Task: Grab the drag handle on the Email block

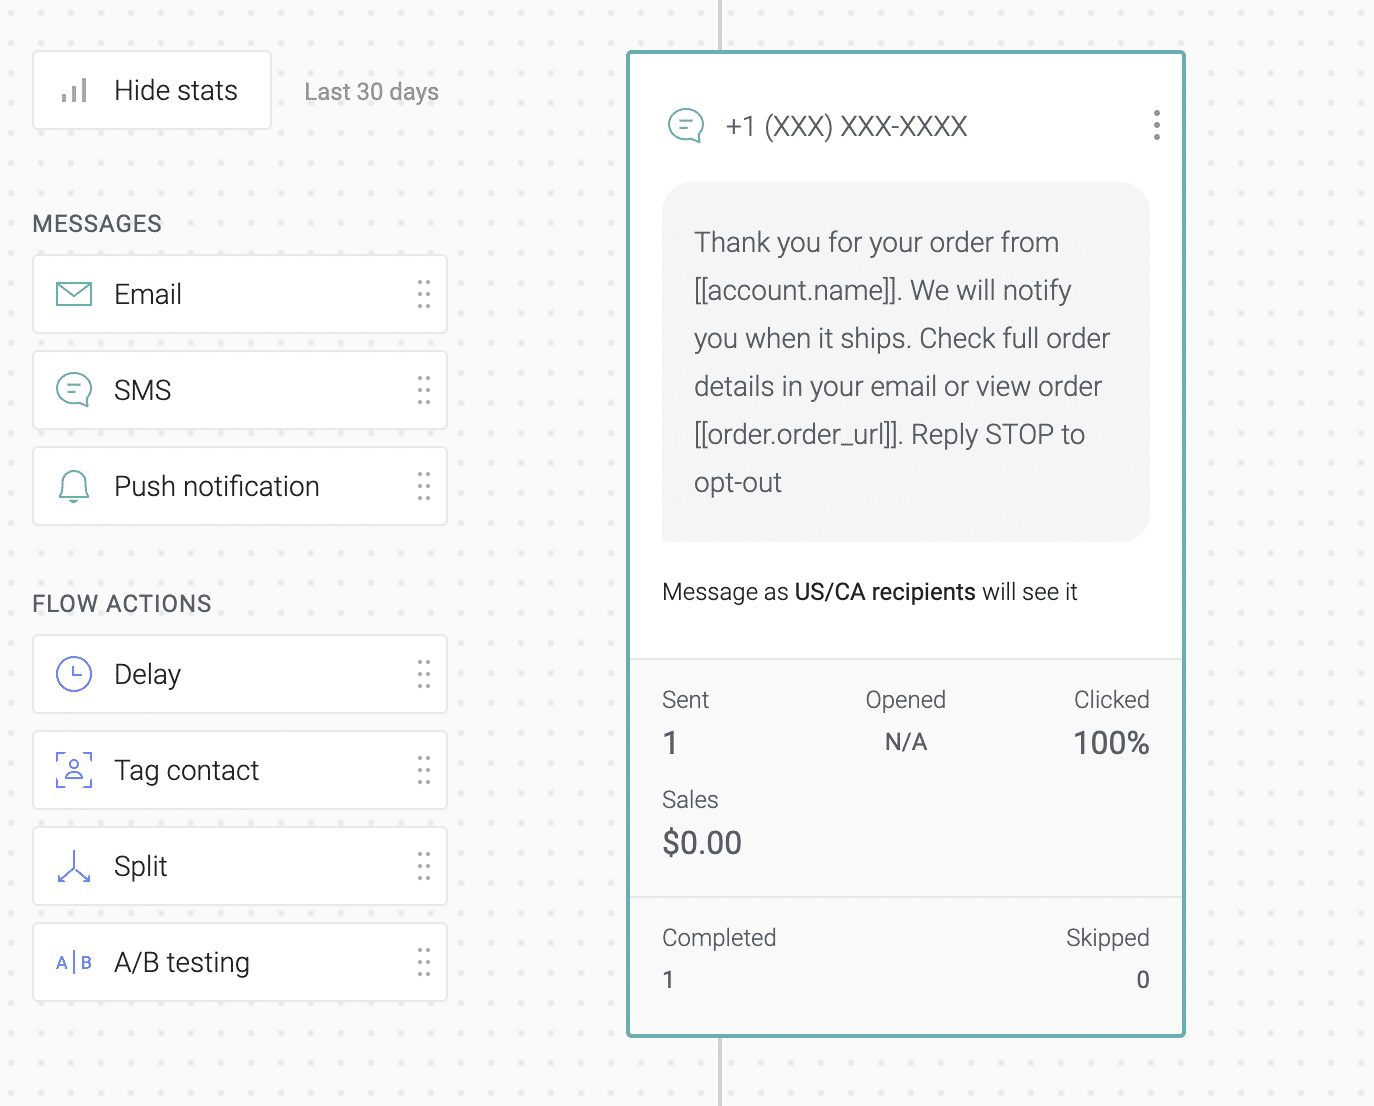Action: point(424,294)
